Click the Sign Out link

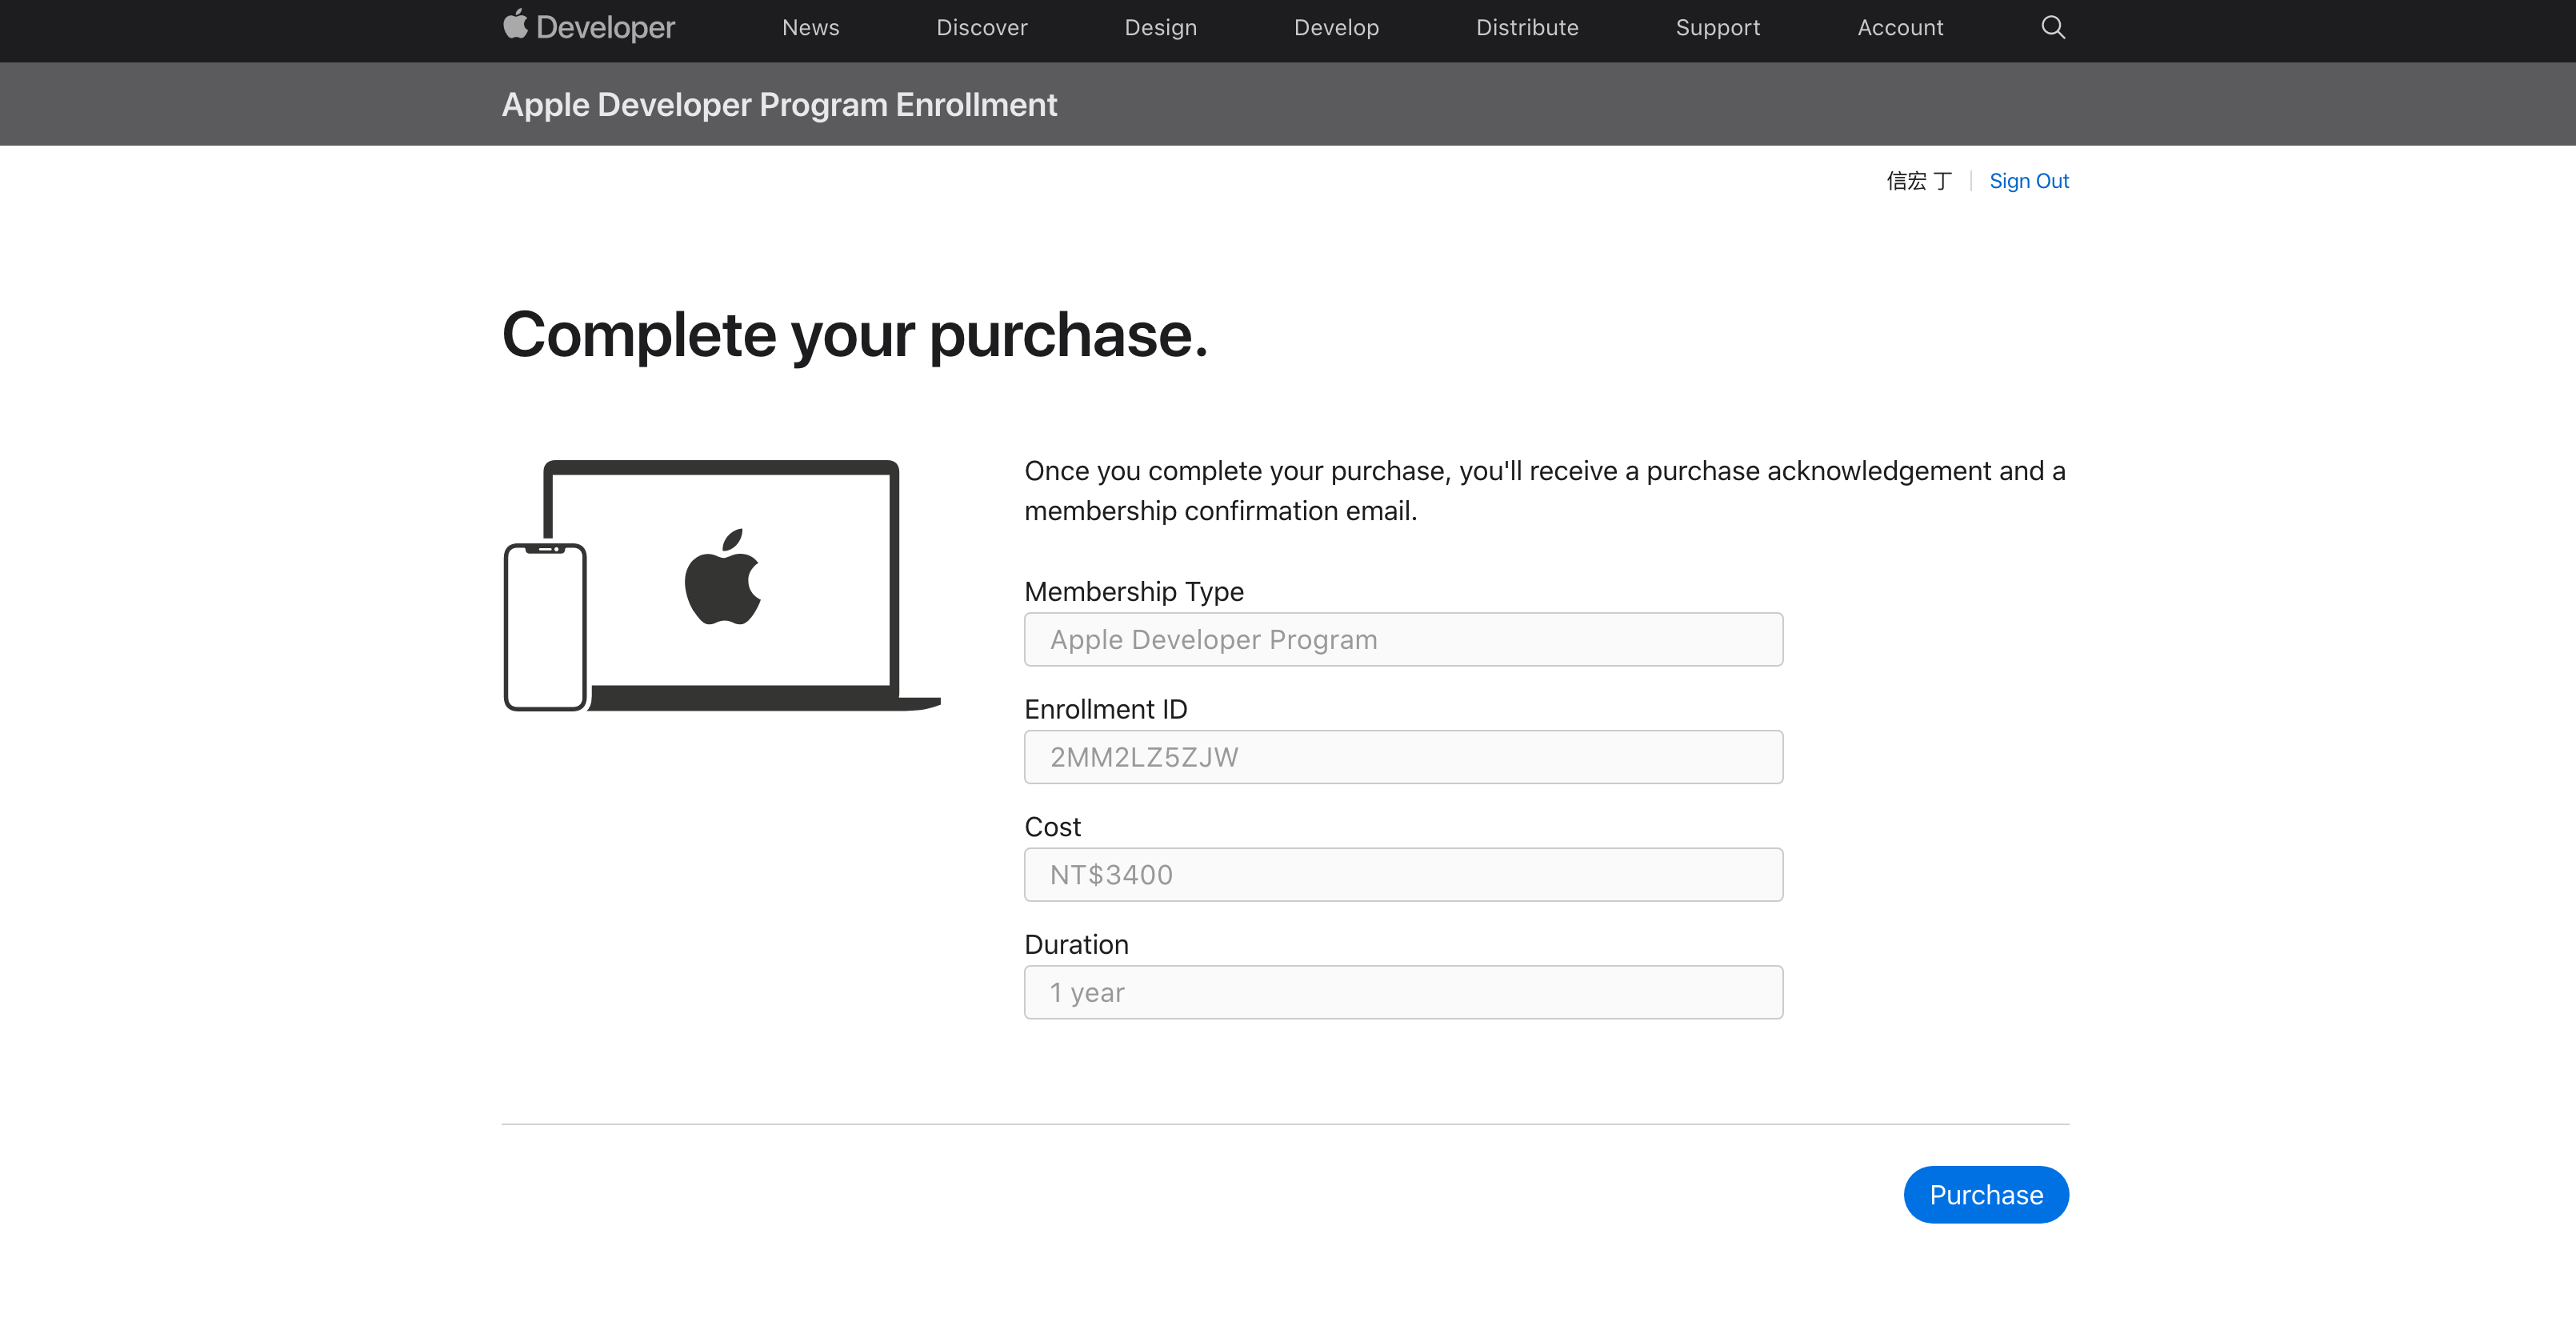point(2028,181)
